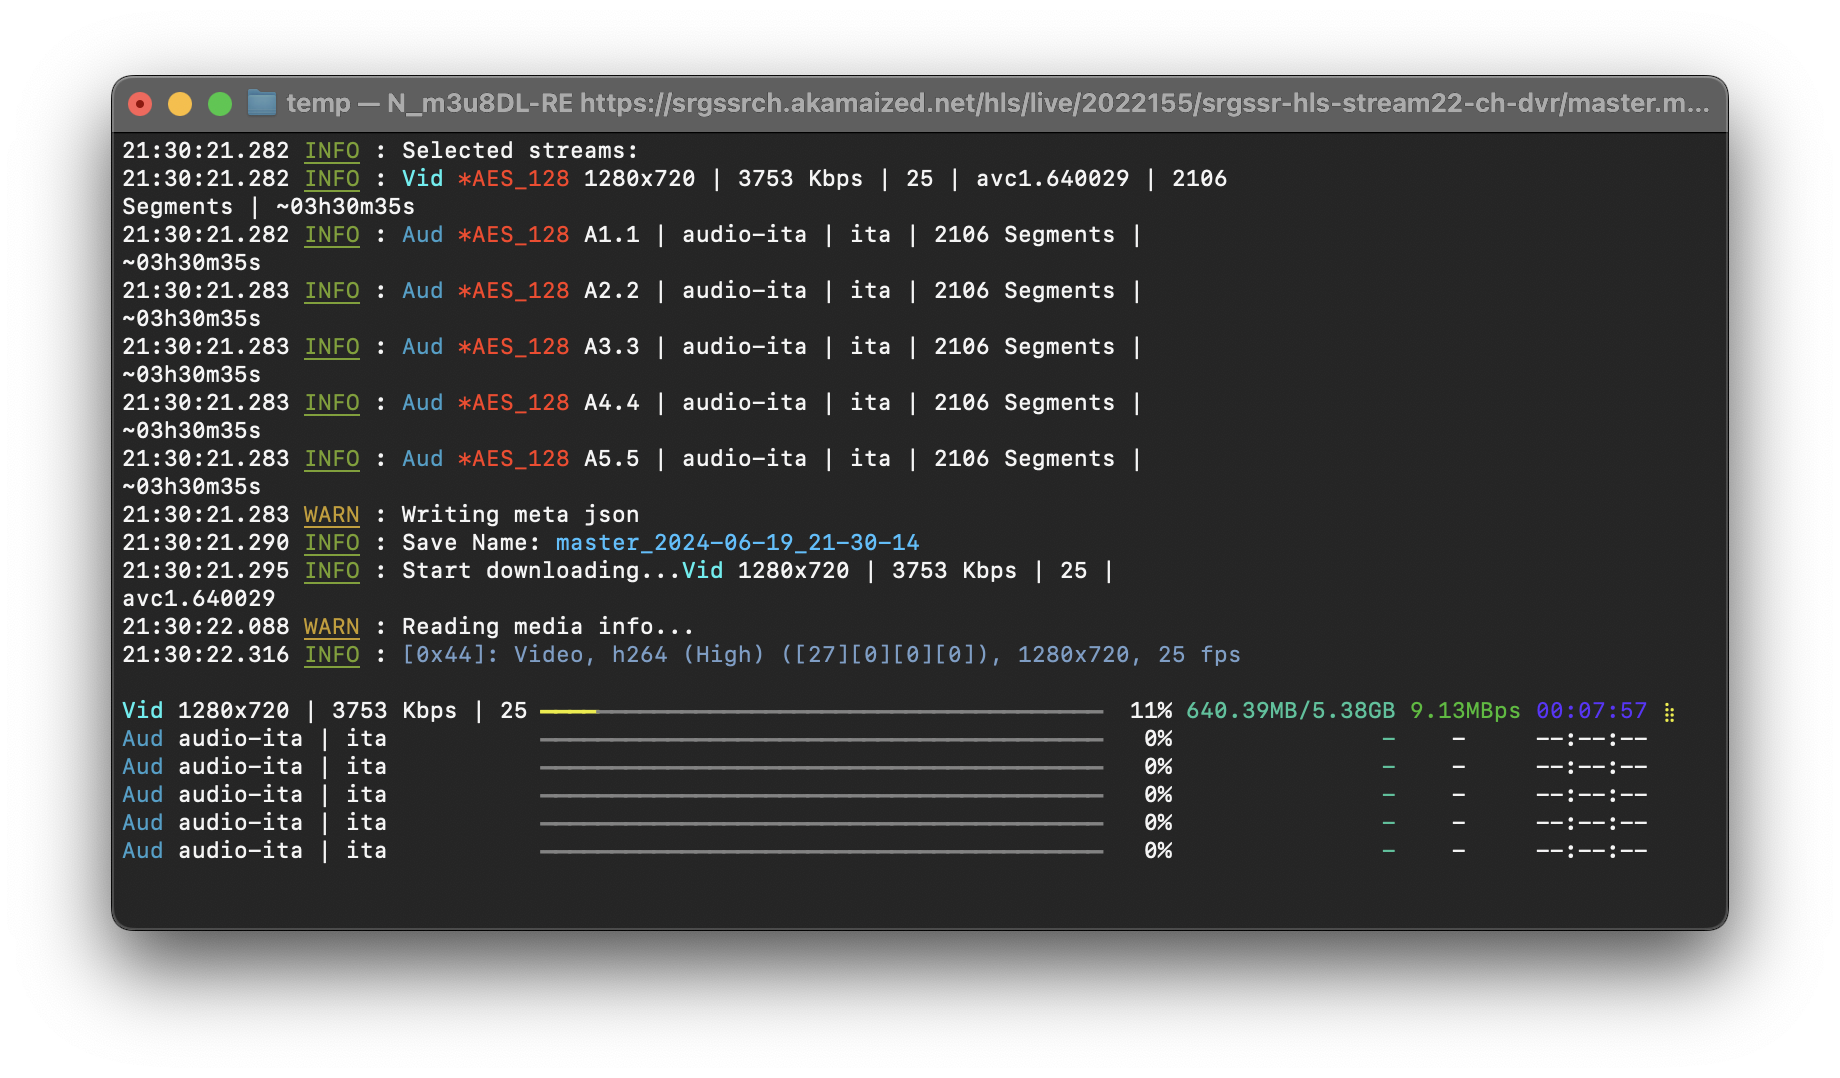This screenshot has height=1078, width=1840.
Task: Click the A5.5 audio stream label
Action: click(x=611, y=459)
